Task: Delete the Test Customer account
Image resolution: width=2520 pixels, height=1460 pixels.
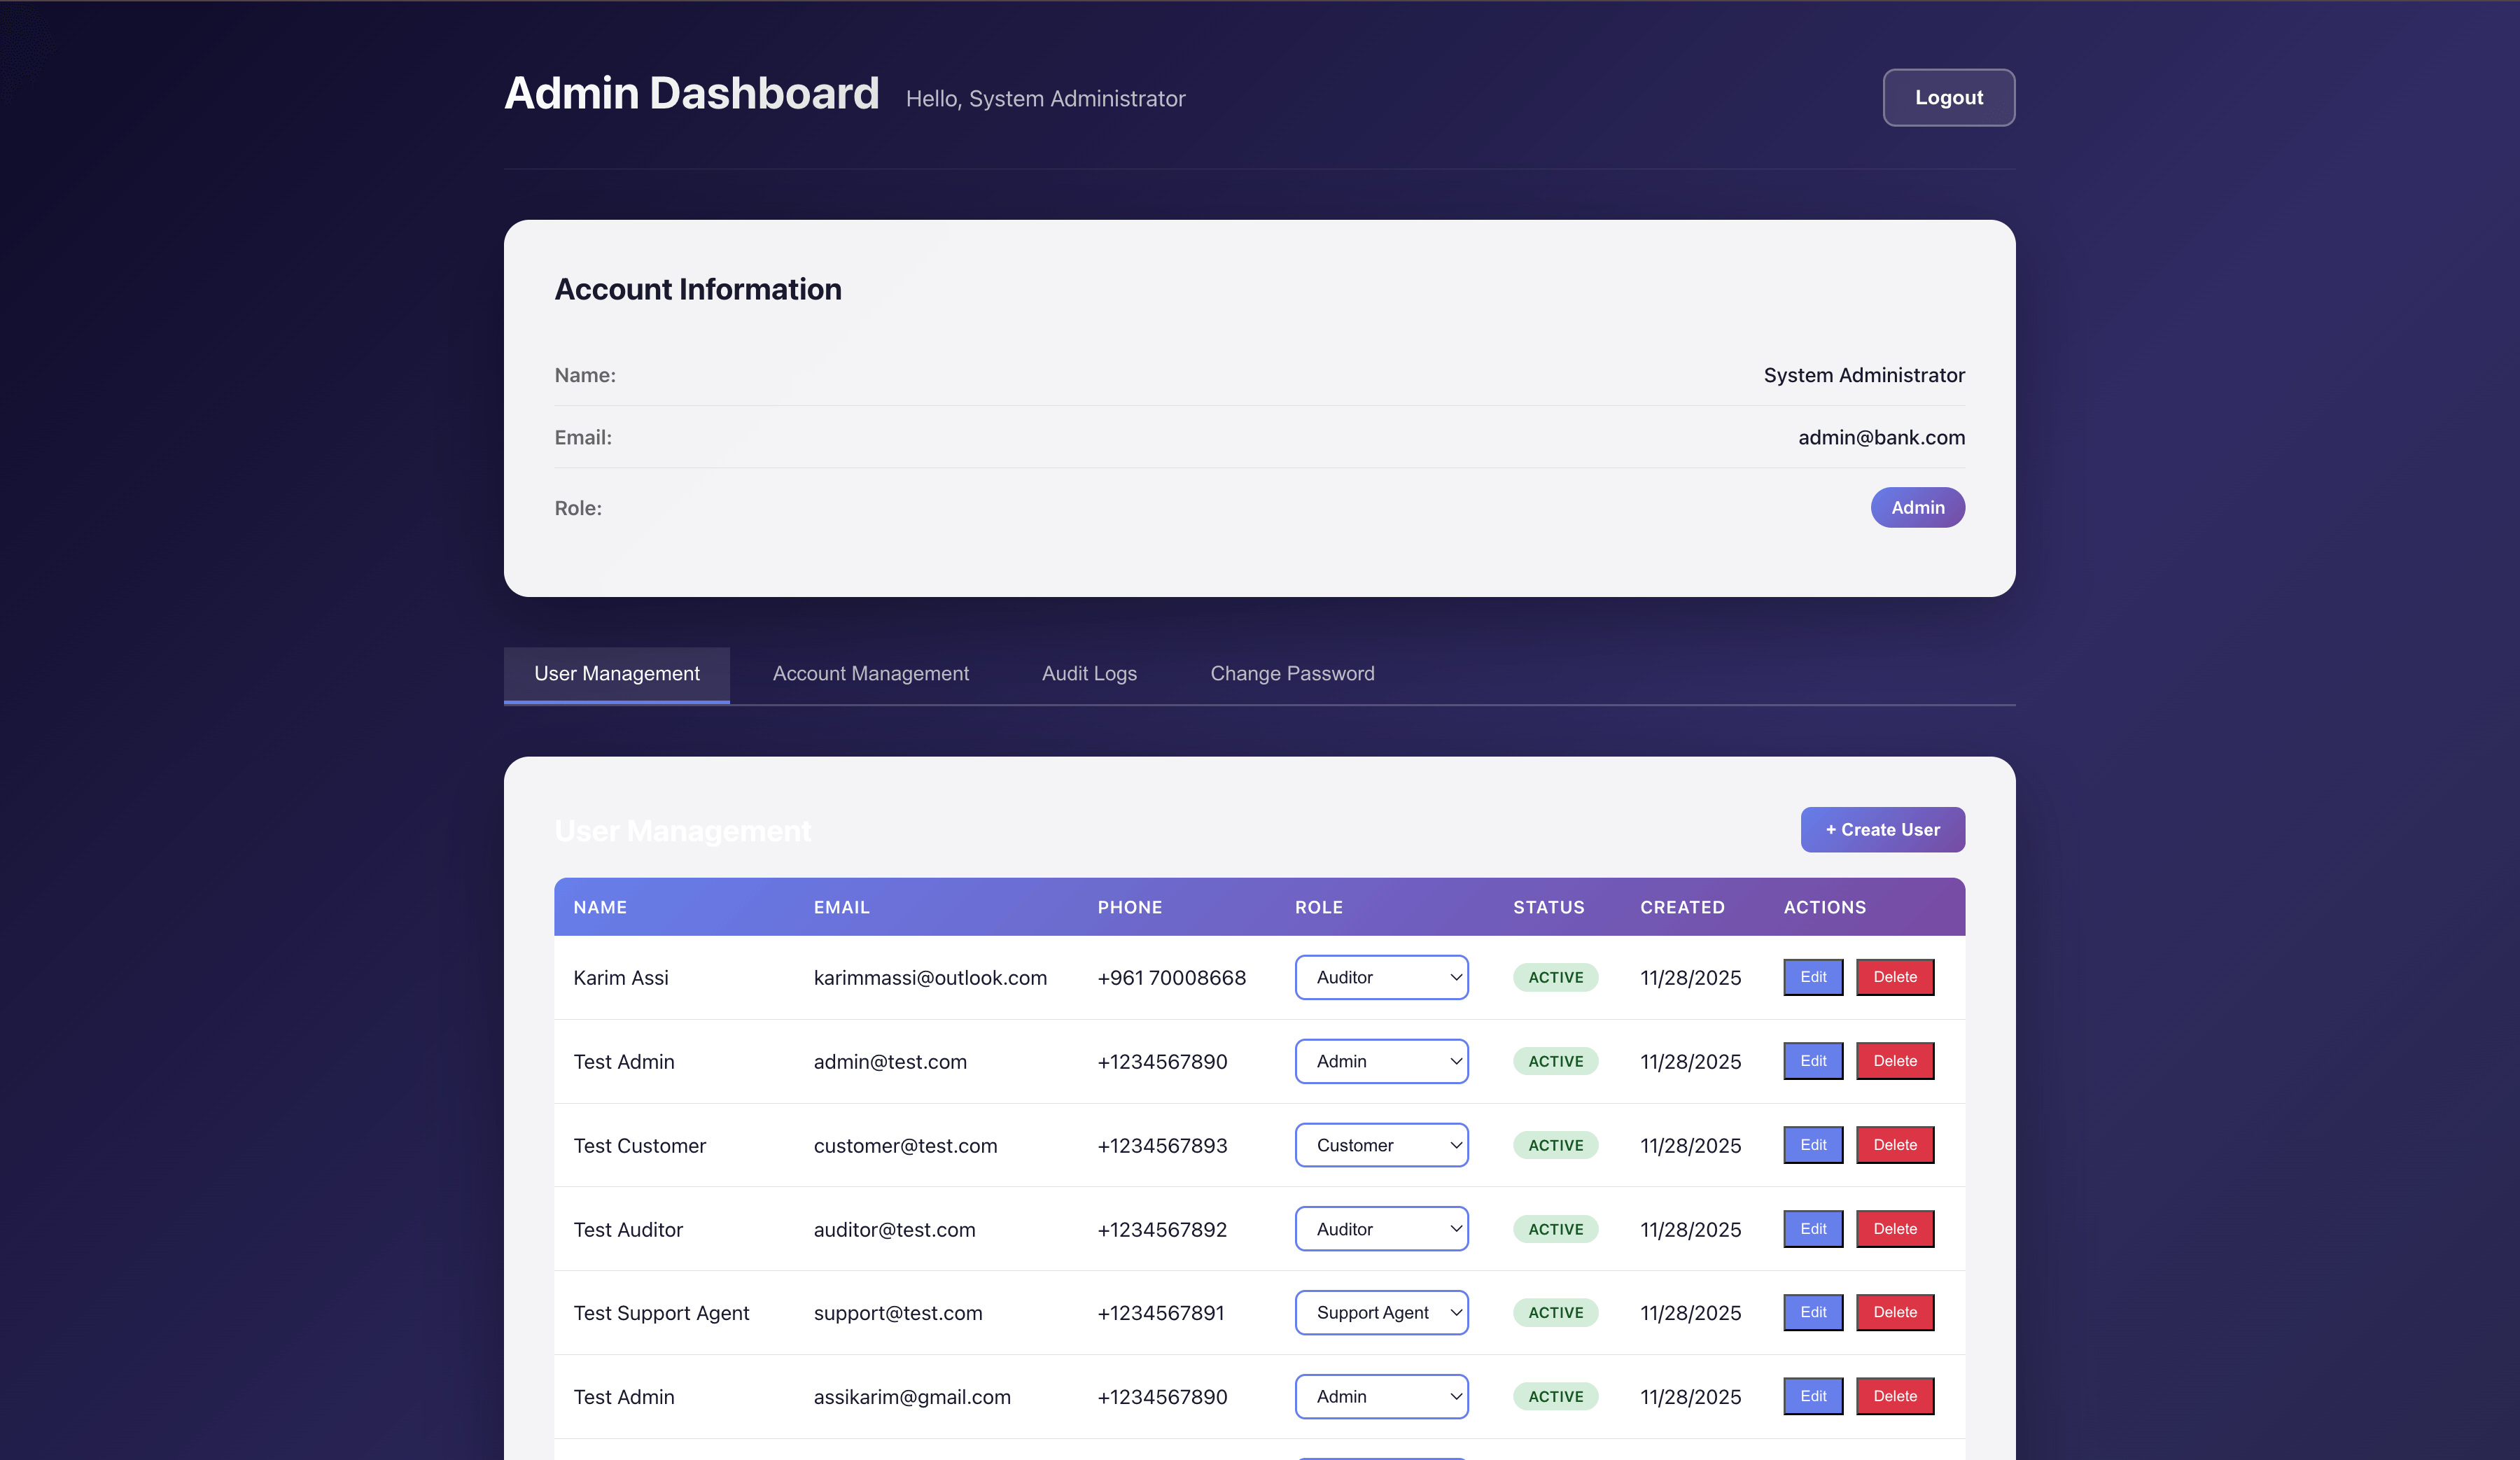Action: click(1894, 1145)
